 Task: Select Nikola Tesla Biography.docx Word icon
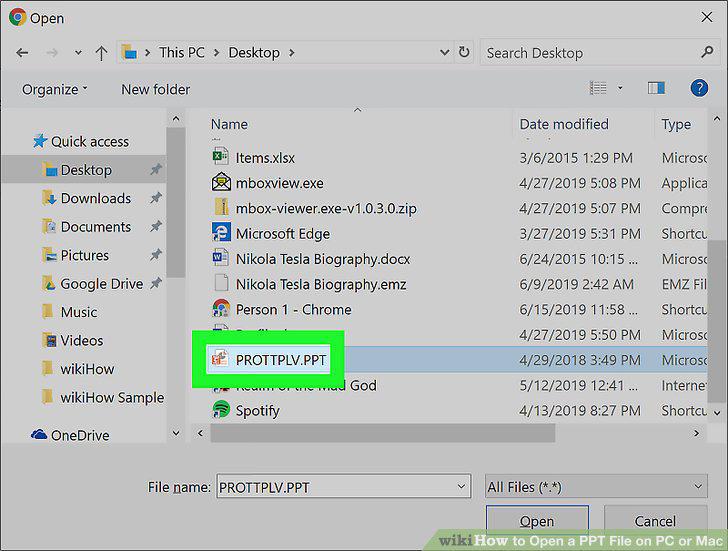click(x=221, y=258)
